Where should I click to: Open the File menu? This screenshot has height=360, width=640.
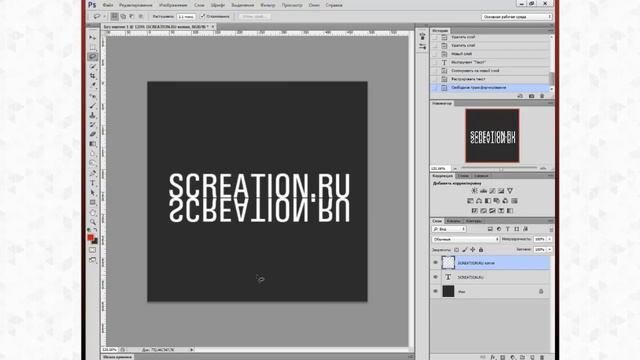point(108,5)
